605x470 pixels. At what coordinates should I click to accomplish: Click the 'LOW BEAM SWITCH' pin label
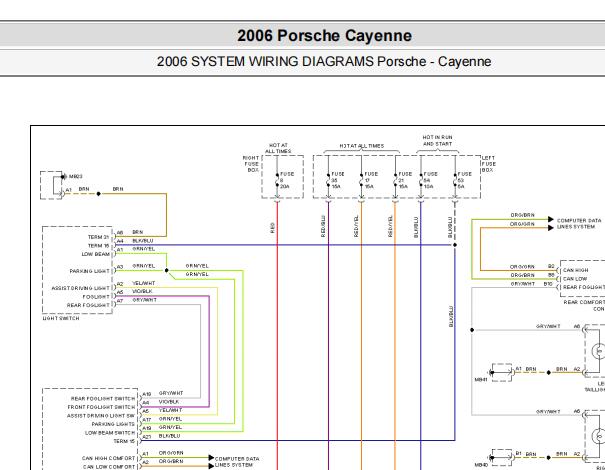[110, 433]
